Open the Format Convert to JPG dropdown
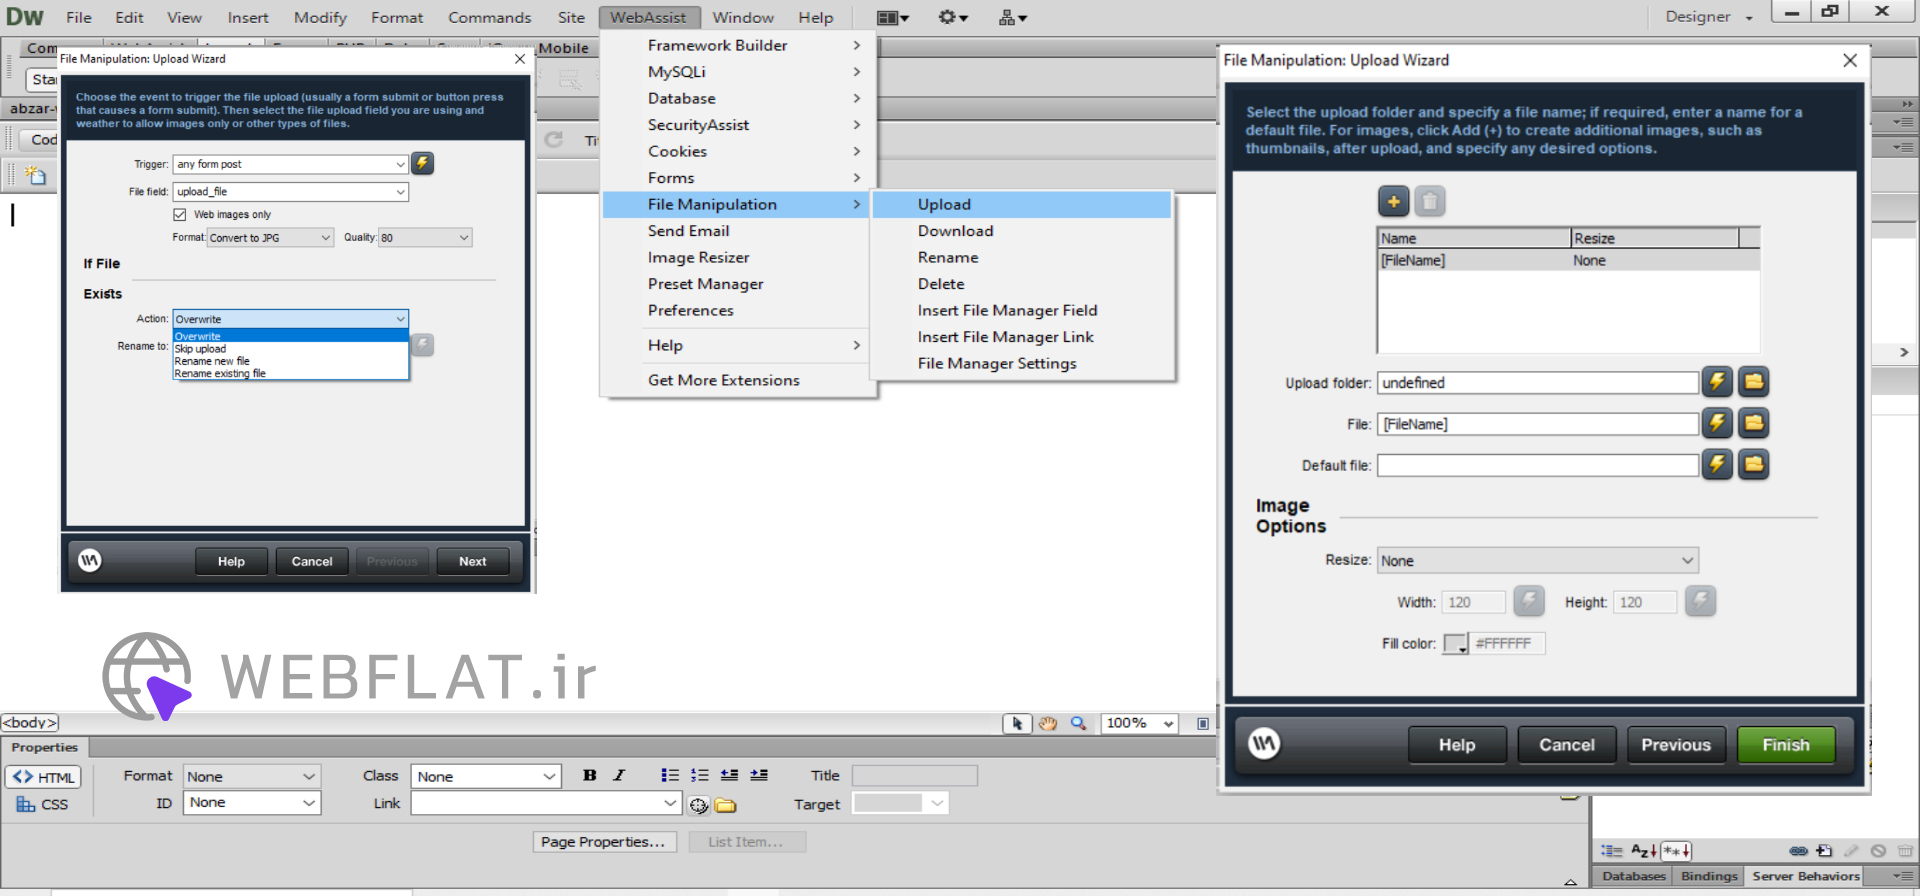Image resolution: width=1920 pixels, height=896 pixels. point(270,238)
